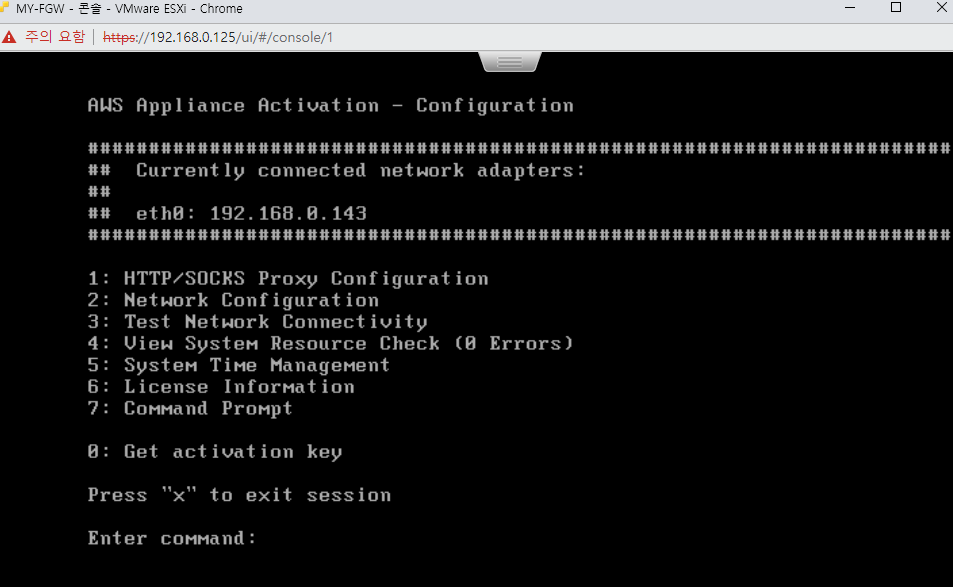Click the 'Enter command:' prompt
953x587 pixels.
tap(172, 538)
